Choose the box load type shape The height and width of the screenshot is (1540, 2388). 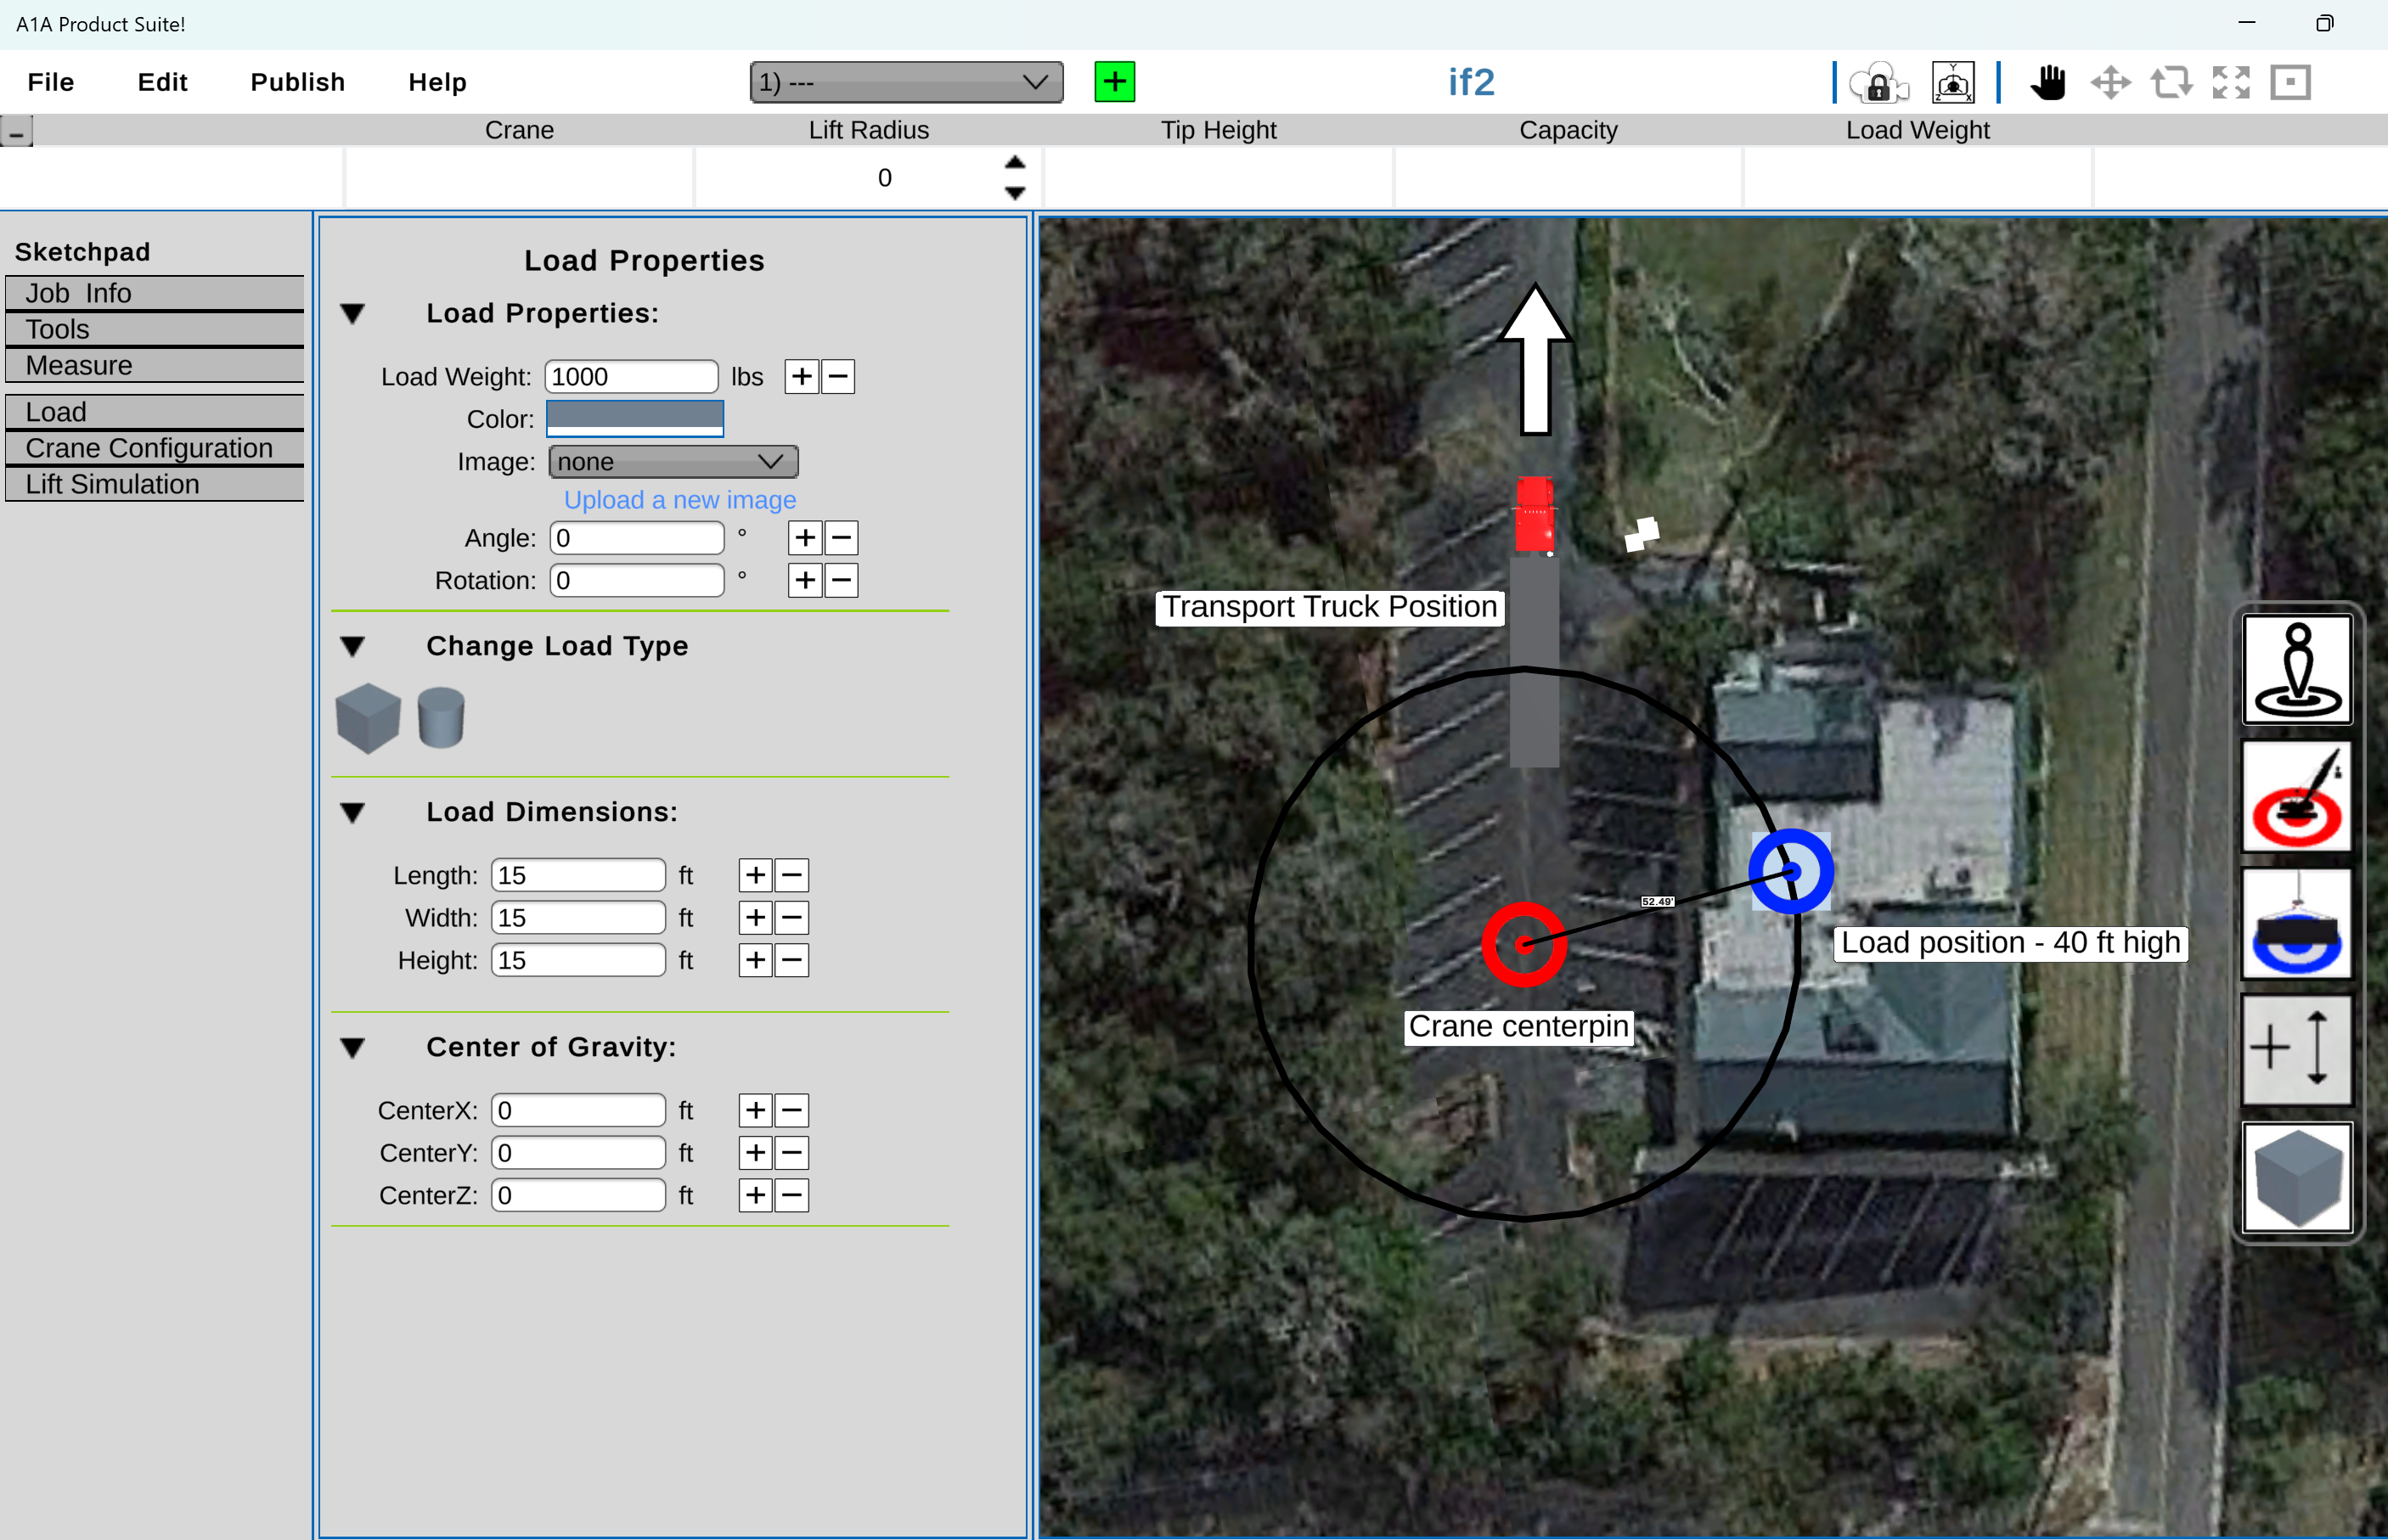click(x=368, y=717)
